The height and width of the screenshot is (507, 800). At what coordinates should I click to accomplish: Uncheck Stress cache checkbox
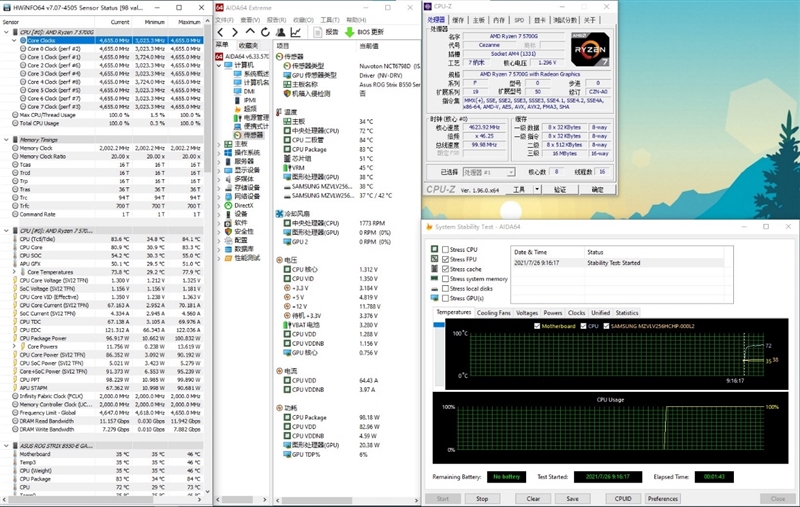click(445, 269)
